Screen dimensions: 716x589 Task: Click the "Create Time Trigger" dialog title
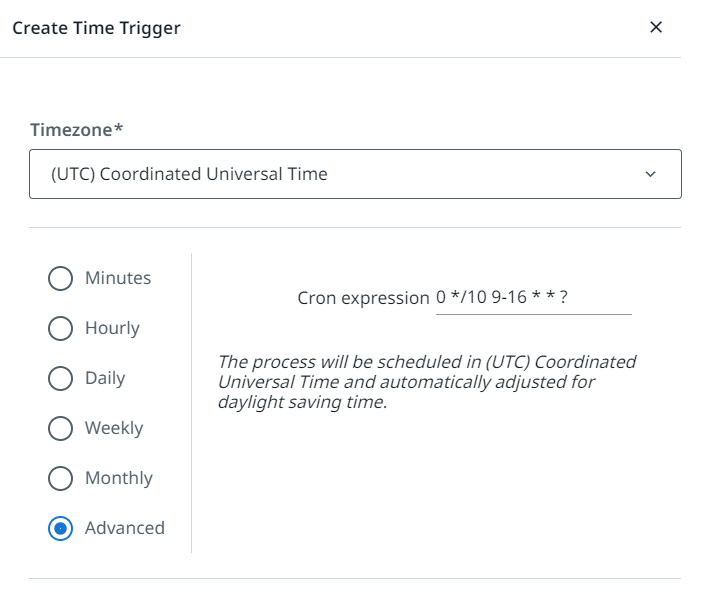(x=96, y=28)
